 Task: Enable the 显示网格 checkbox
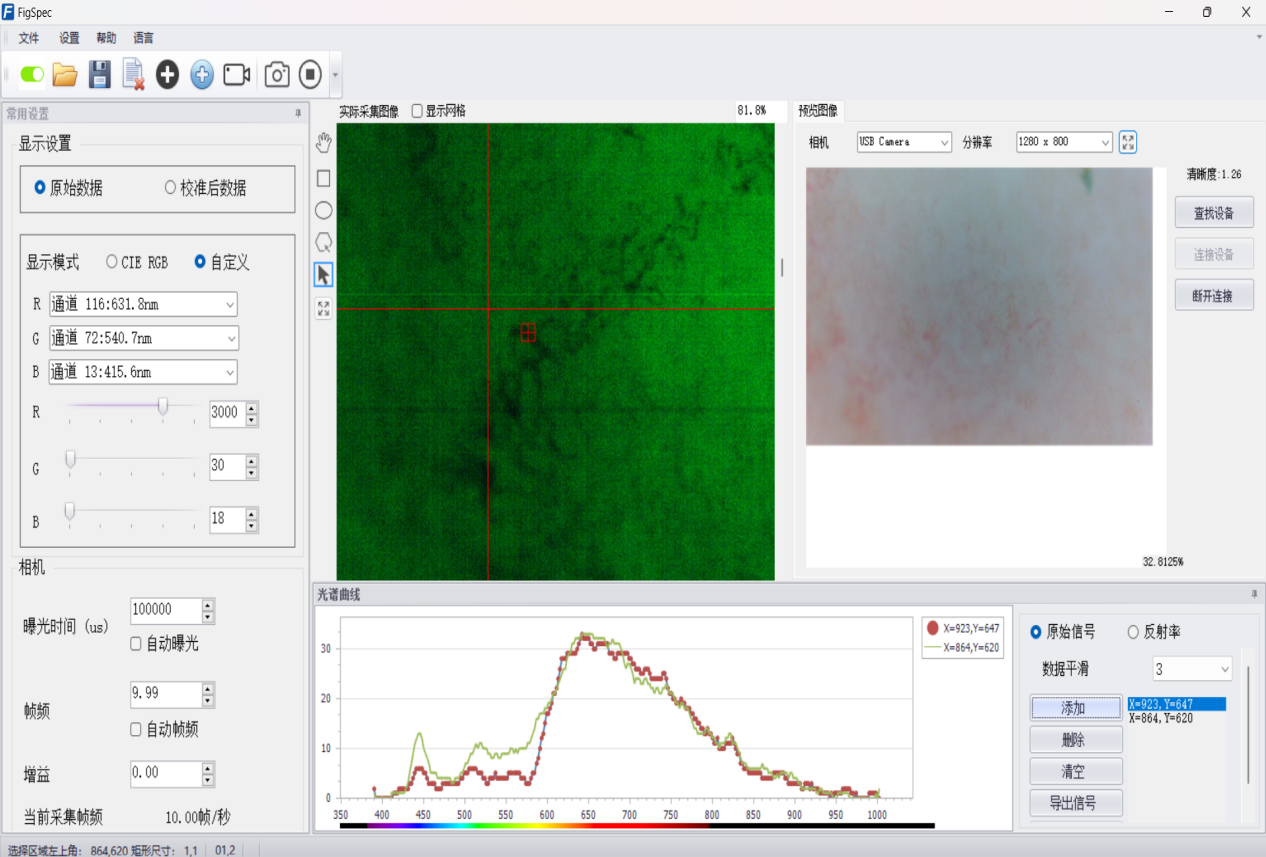point(418,111)
